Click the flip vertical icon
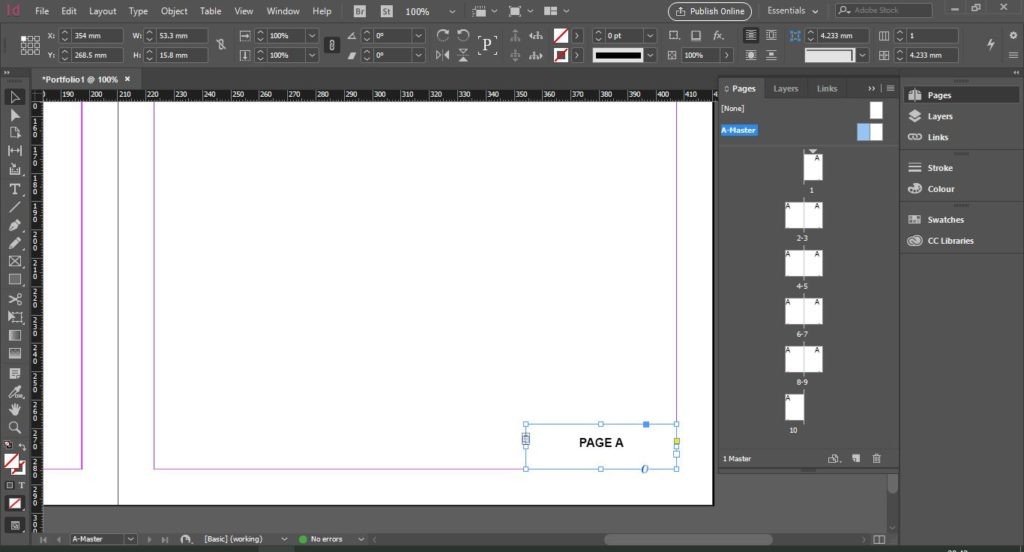The image size is (1024, 552). [x=463, y=56]
